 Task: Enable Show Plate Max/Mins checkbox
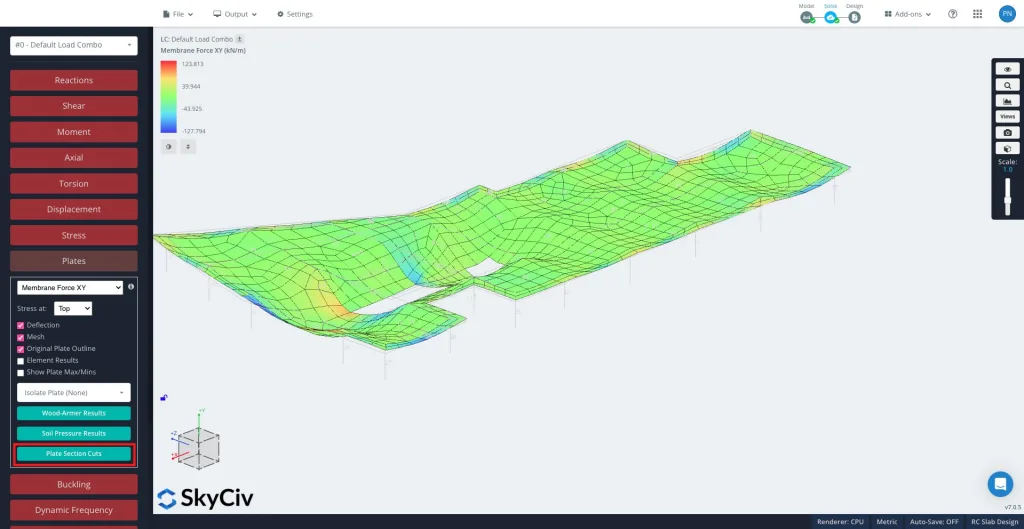coord(21,372)
